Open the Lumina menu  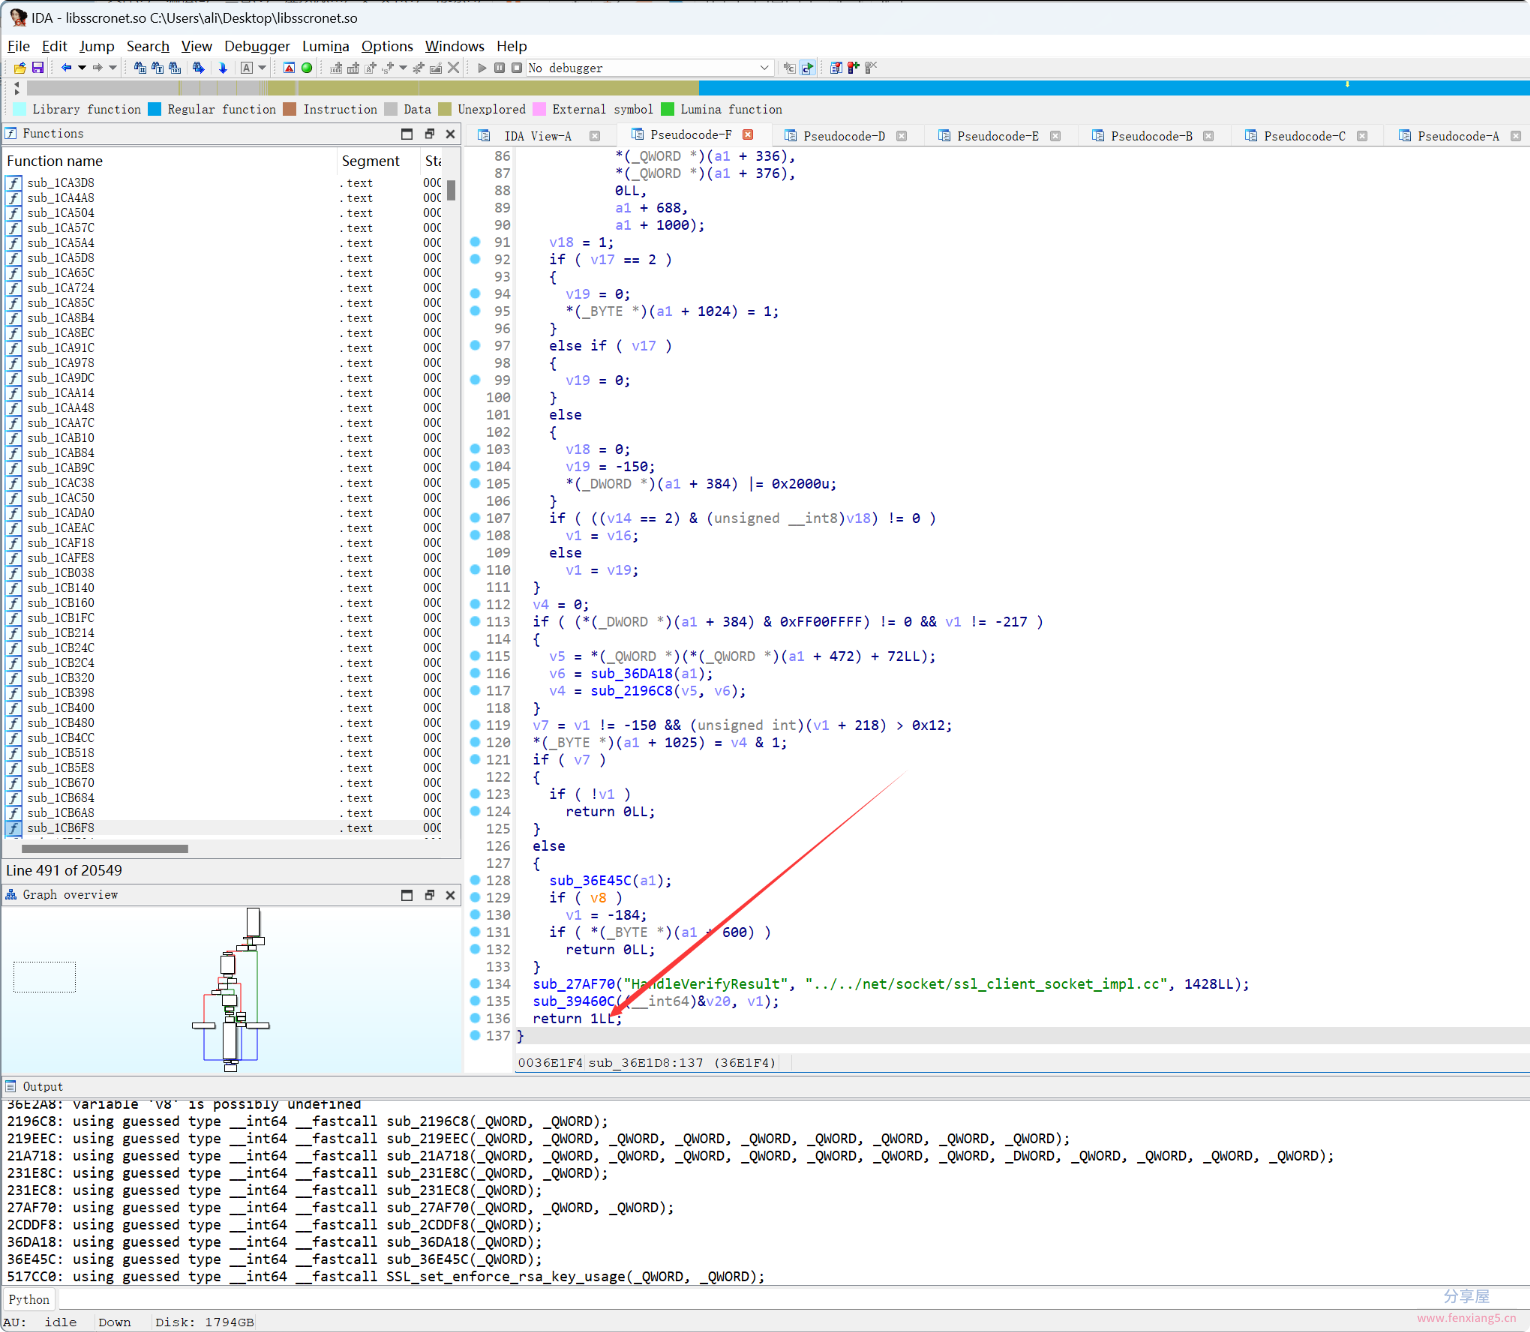click(326, 46)
